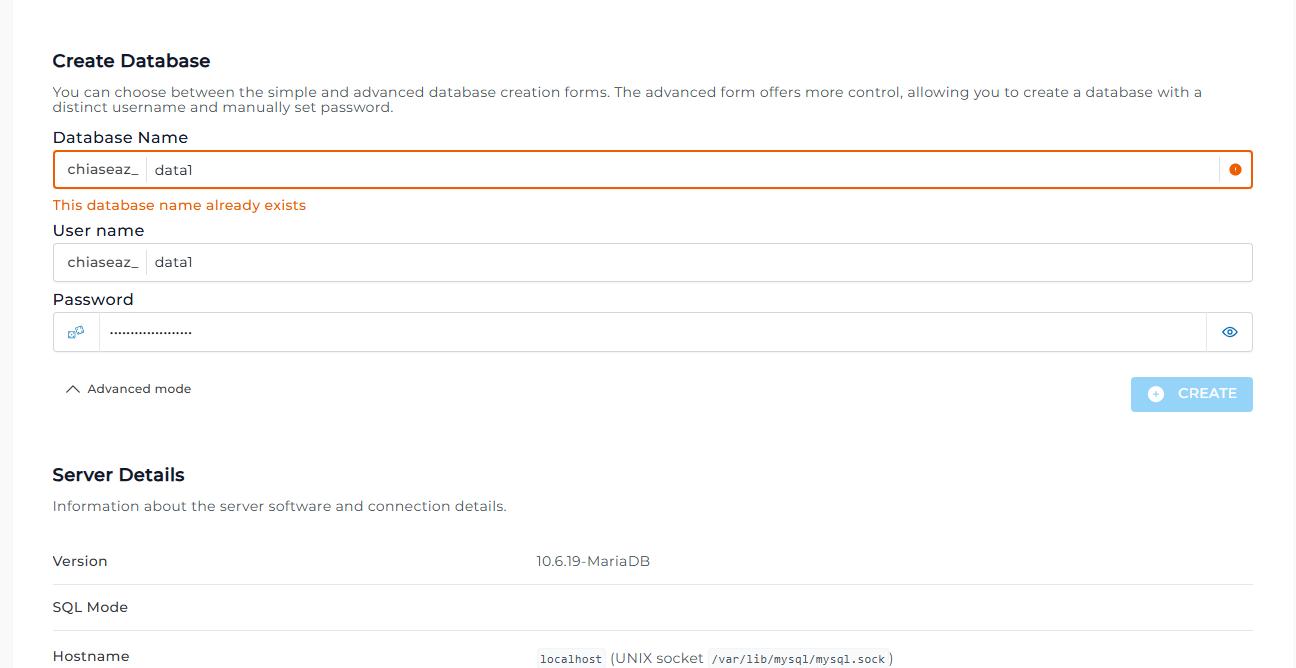This screenshot has height=668, width=1296.
Task: Collapse the Advanced mode section
Action: (x=128, y=389)
